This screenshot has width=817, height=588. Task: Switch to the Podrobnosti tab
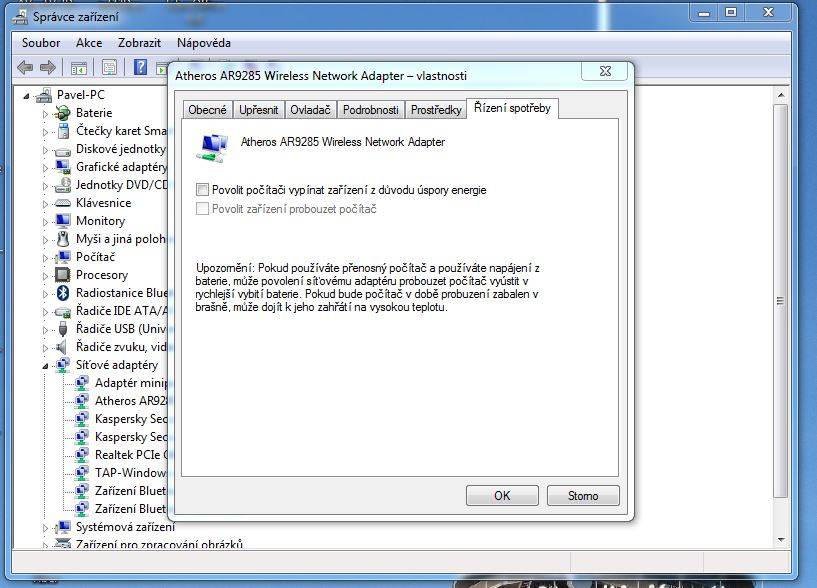point(370,110)
